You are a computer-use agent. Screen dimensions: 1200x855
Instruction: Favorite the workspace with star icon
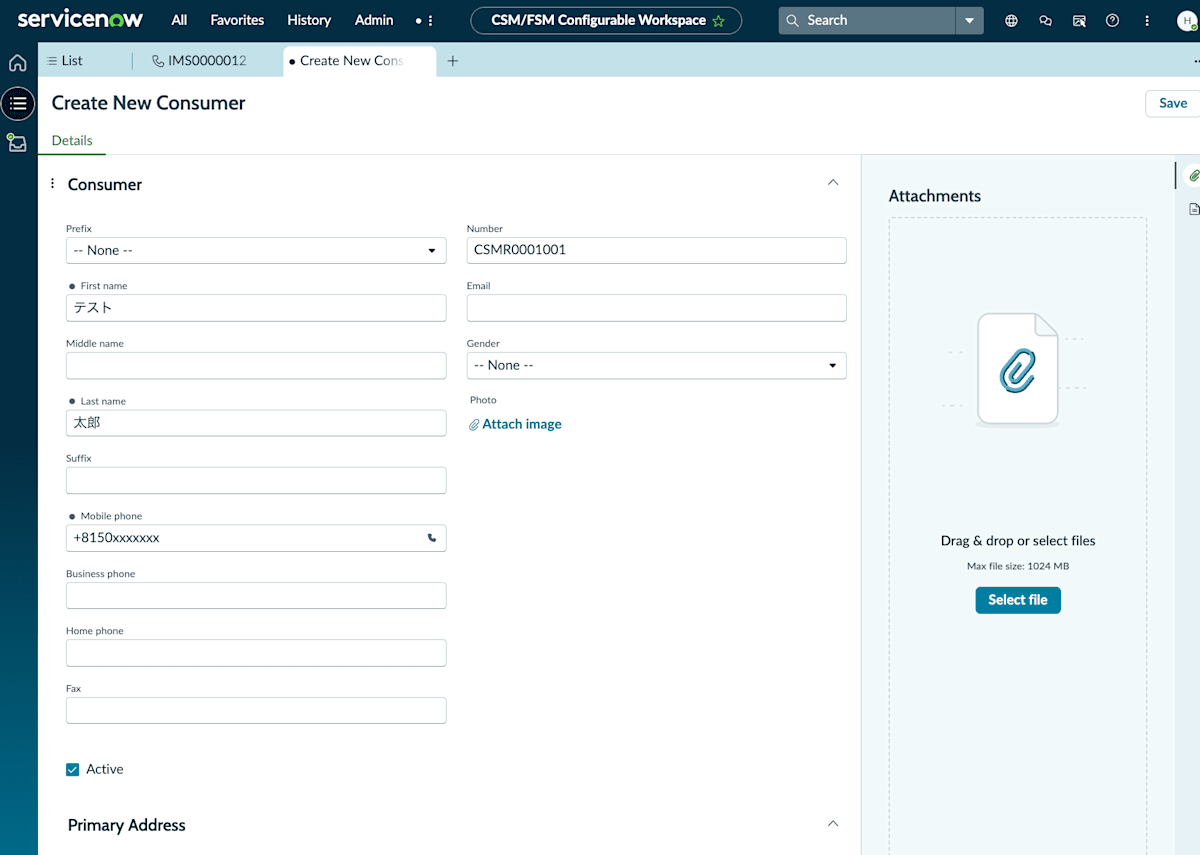pyautogui.click(x=718, y=21)
